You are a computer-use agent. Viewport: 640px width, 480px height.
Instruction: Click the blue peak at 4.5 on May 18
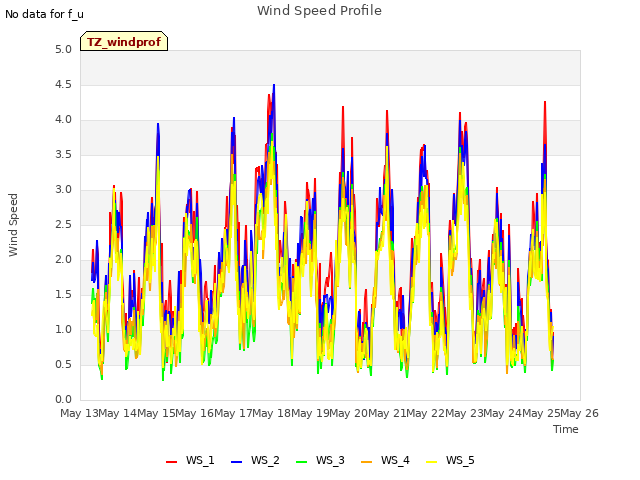click(274, 85)
